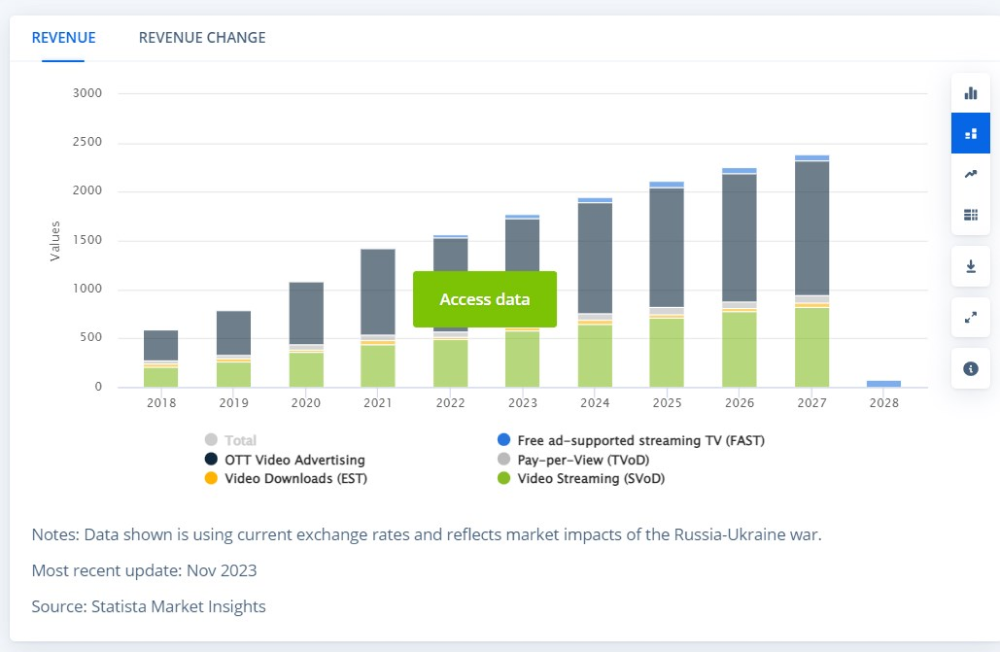The height and width of the screenshot is (652, 1000).
Task: Open the Revenue tab
Action: coord(64,38)
